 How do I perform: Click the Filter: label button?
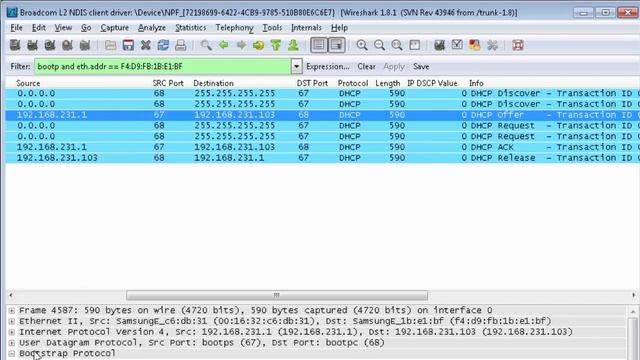click(x=20, y=67)
